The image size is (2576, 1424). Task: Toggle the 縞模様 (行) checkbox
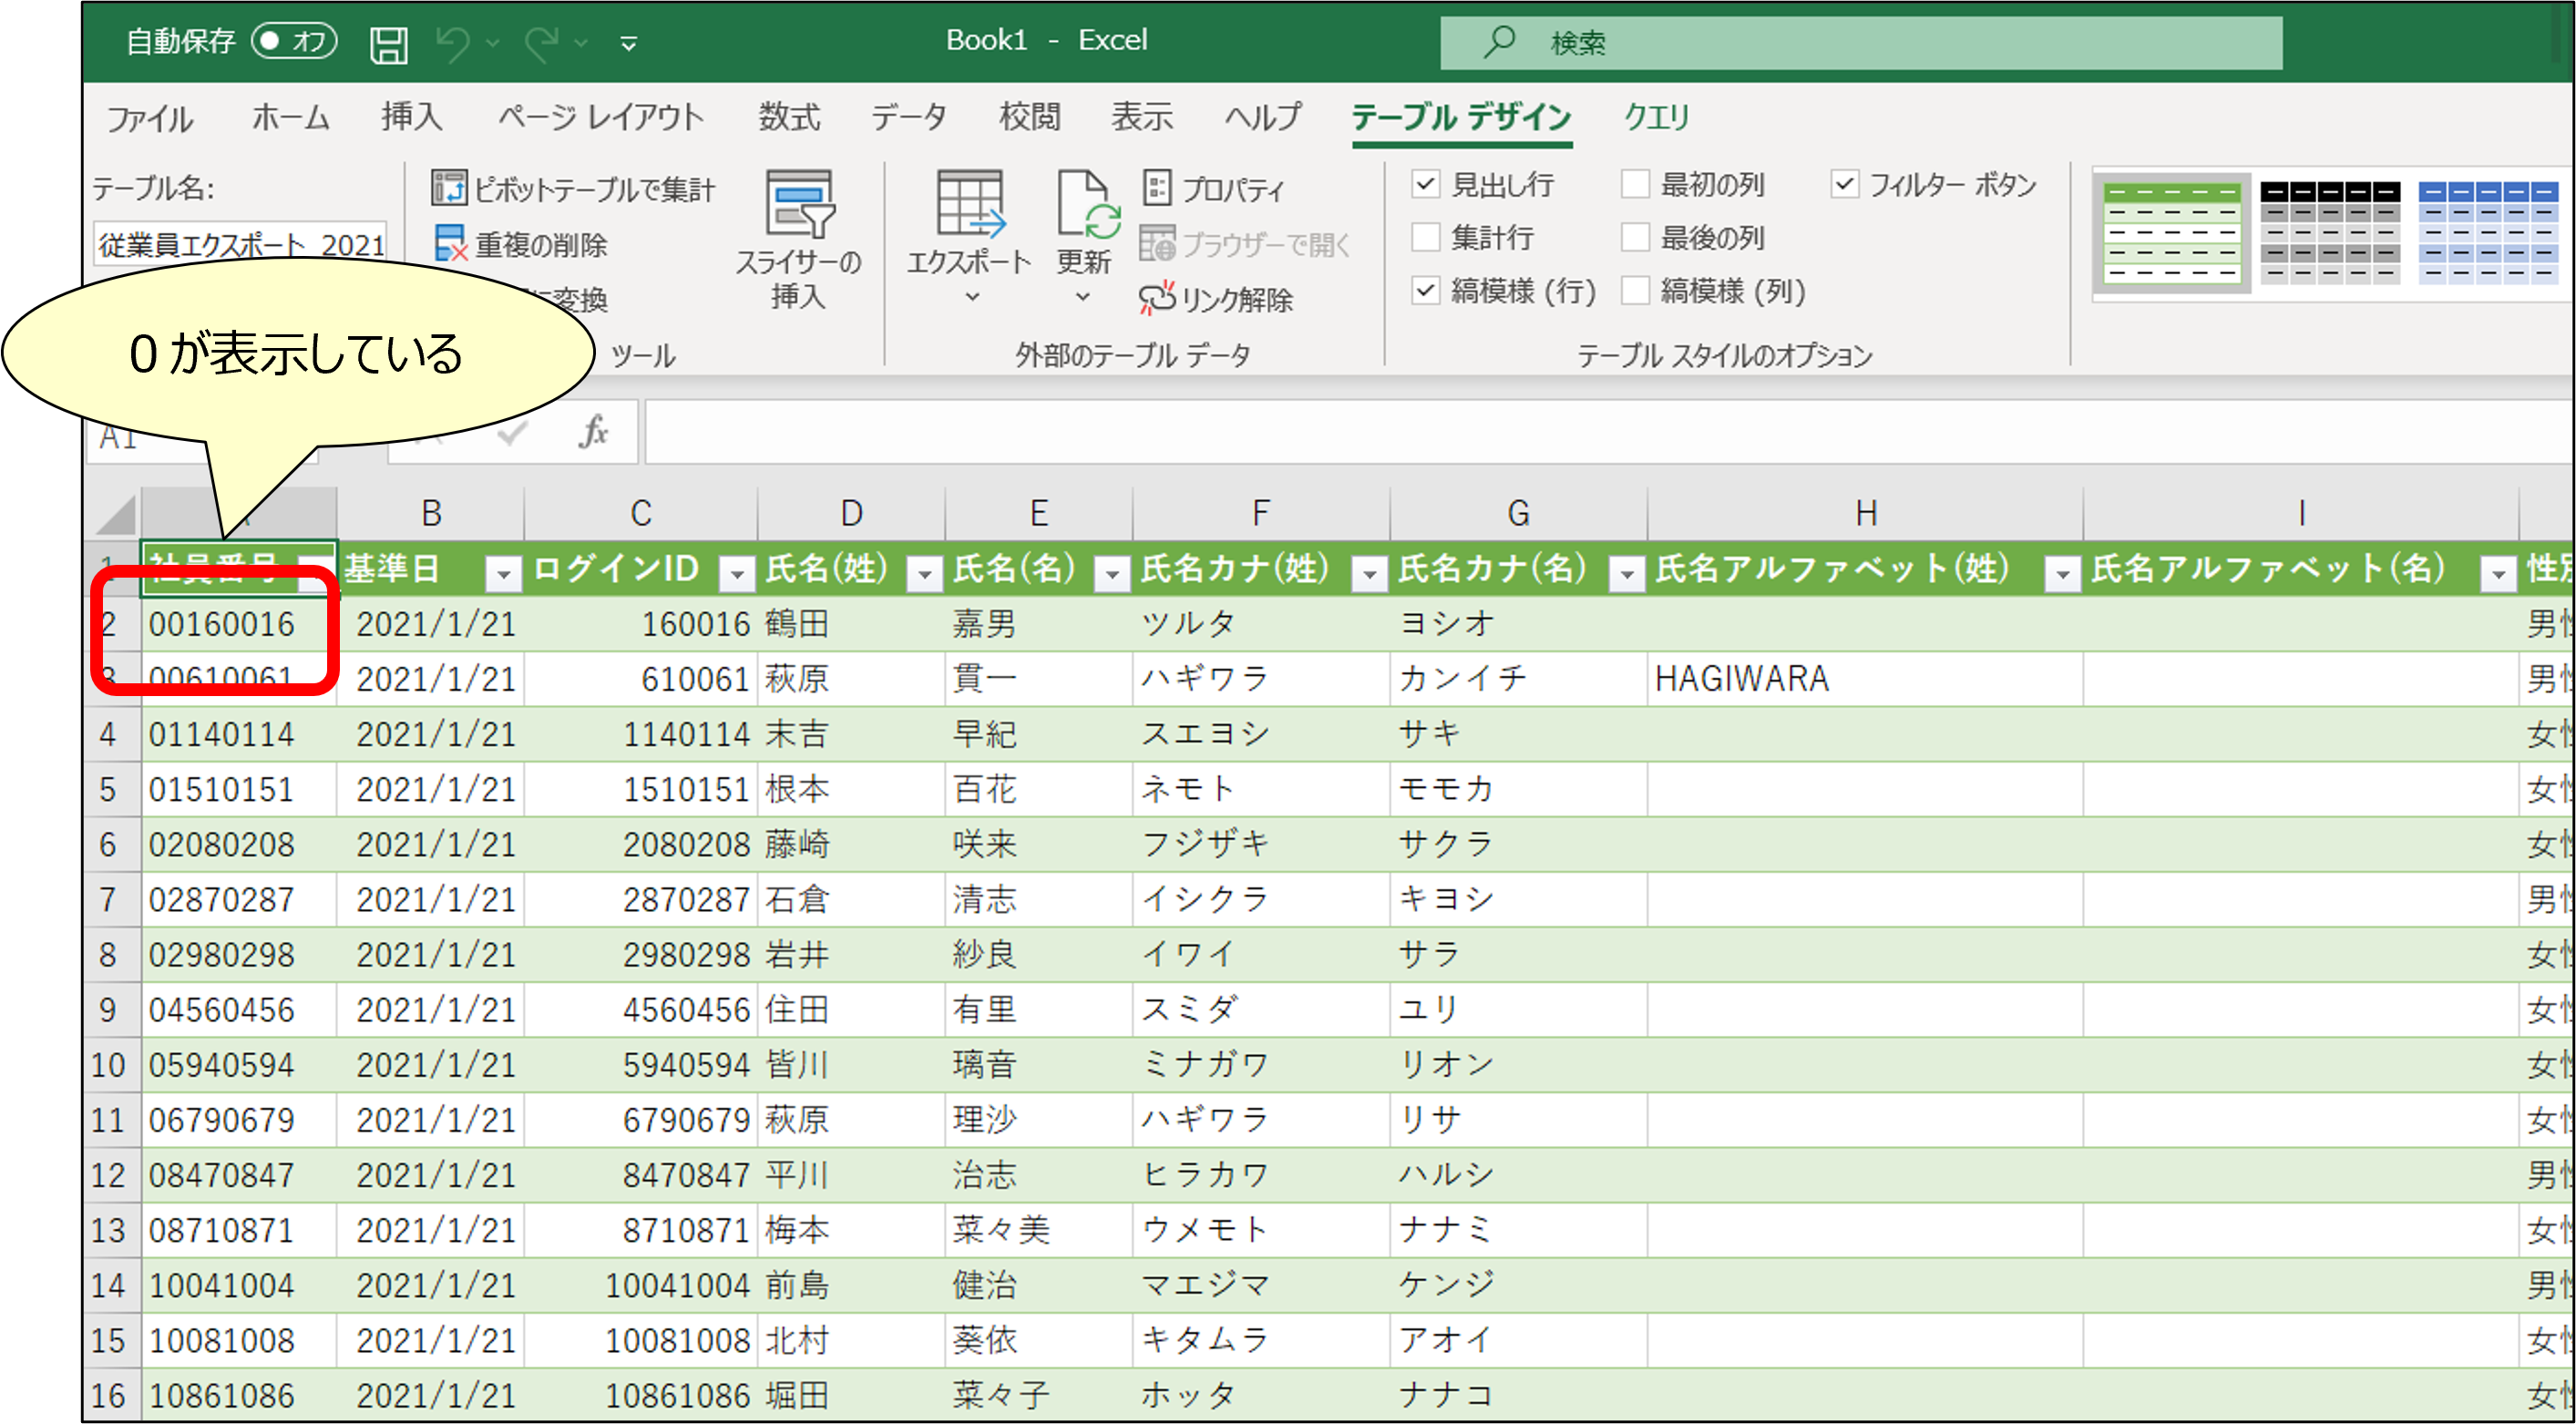coord(1426,290)
